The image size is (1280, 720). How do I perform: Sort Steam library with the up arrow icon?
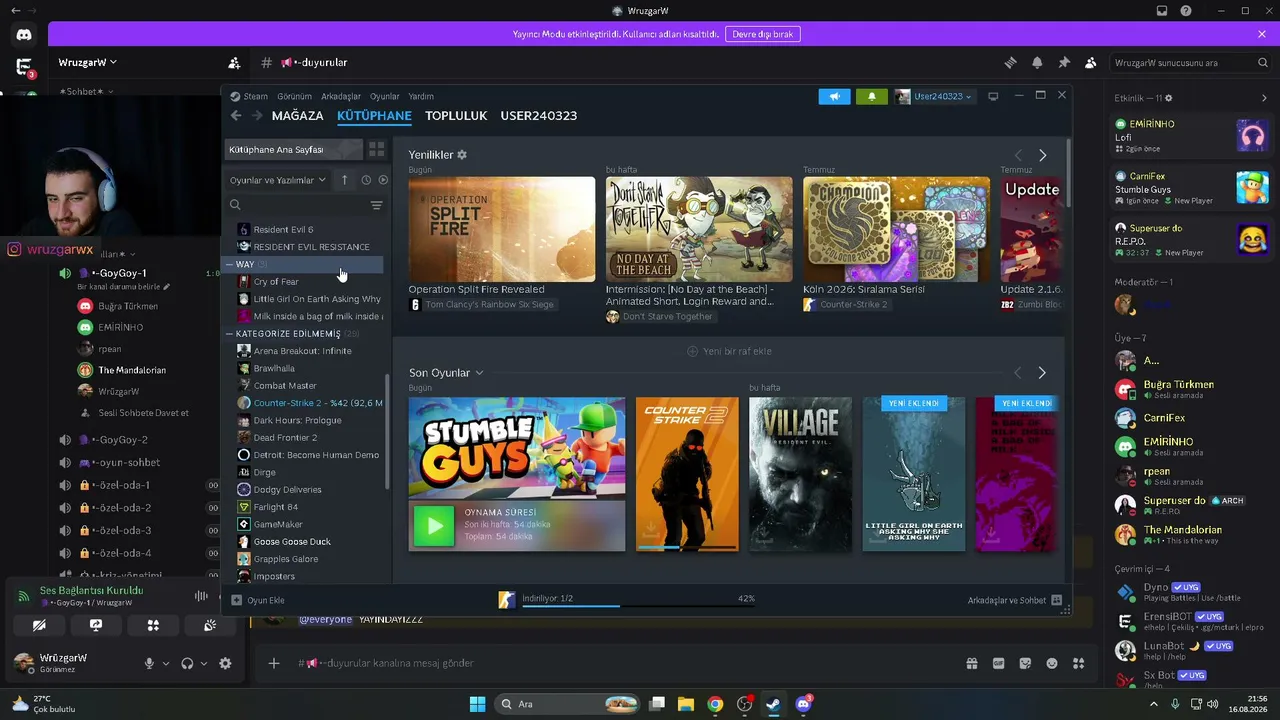point(344,180)
